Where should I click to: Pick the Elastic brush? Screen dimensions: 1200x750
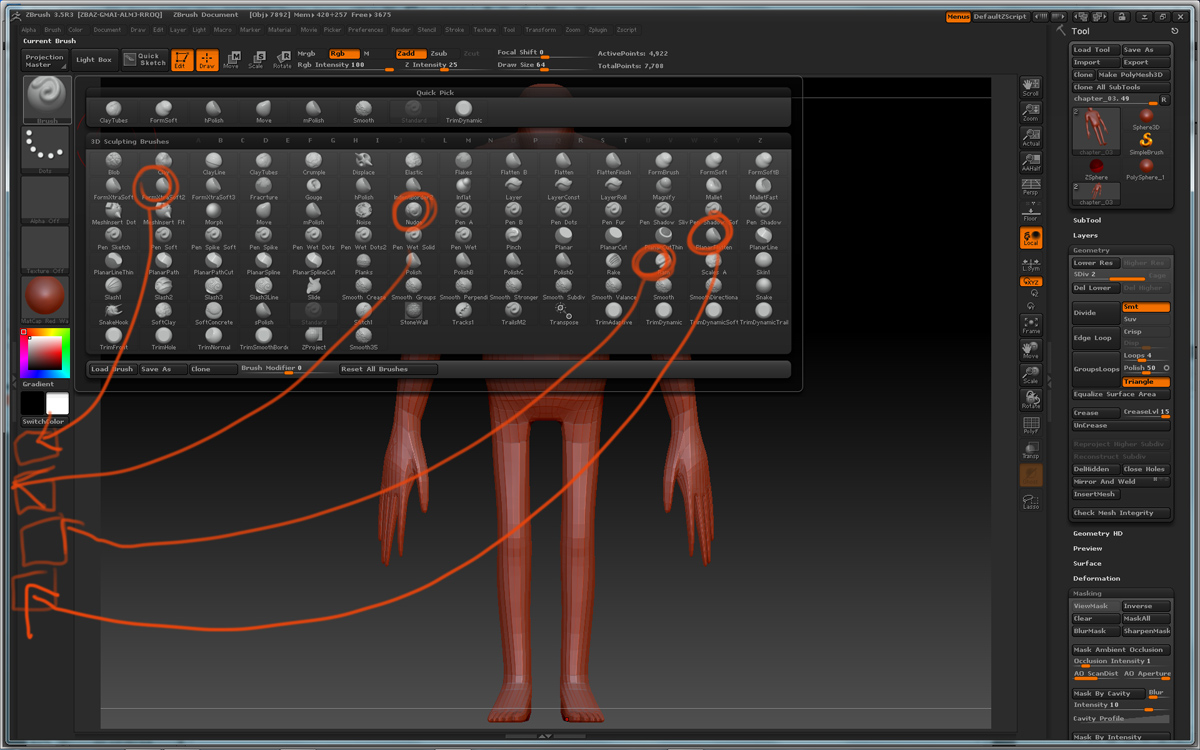414,164
